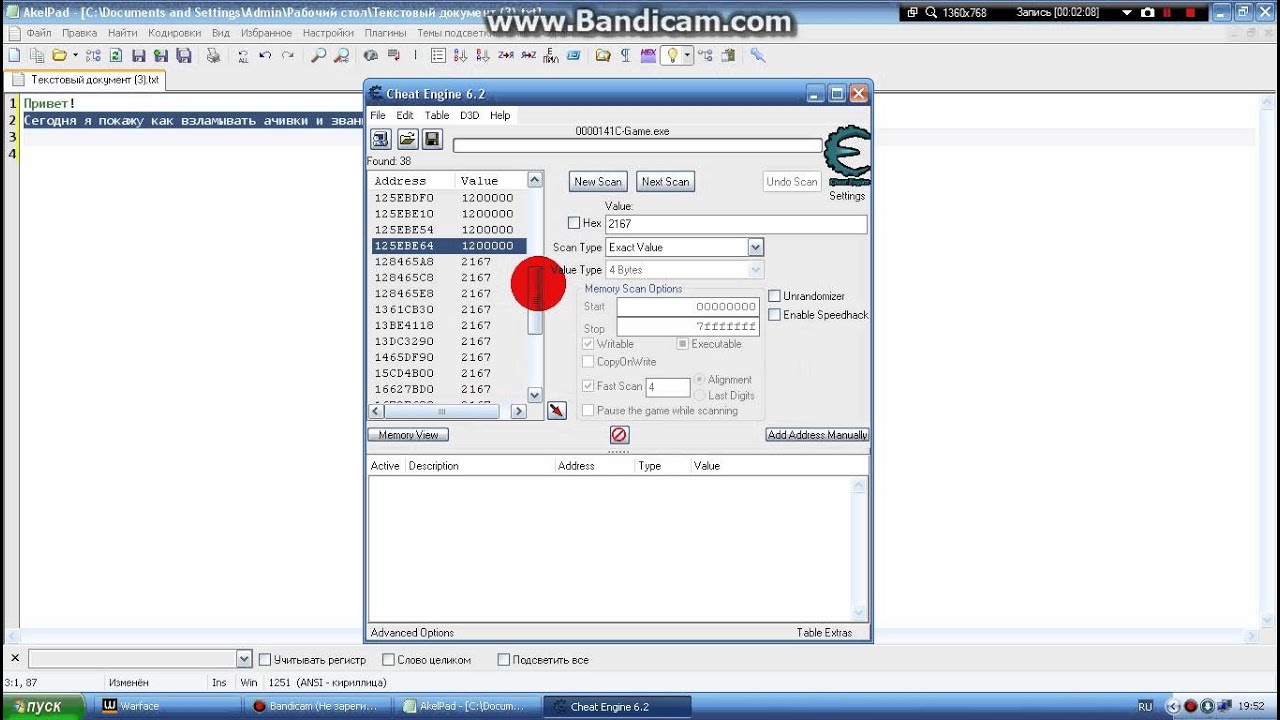Click the Value field containing 2167
This screenshot has width=1280, height=720.
(735, 224)
